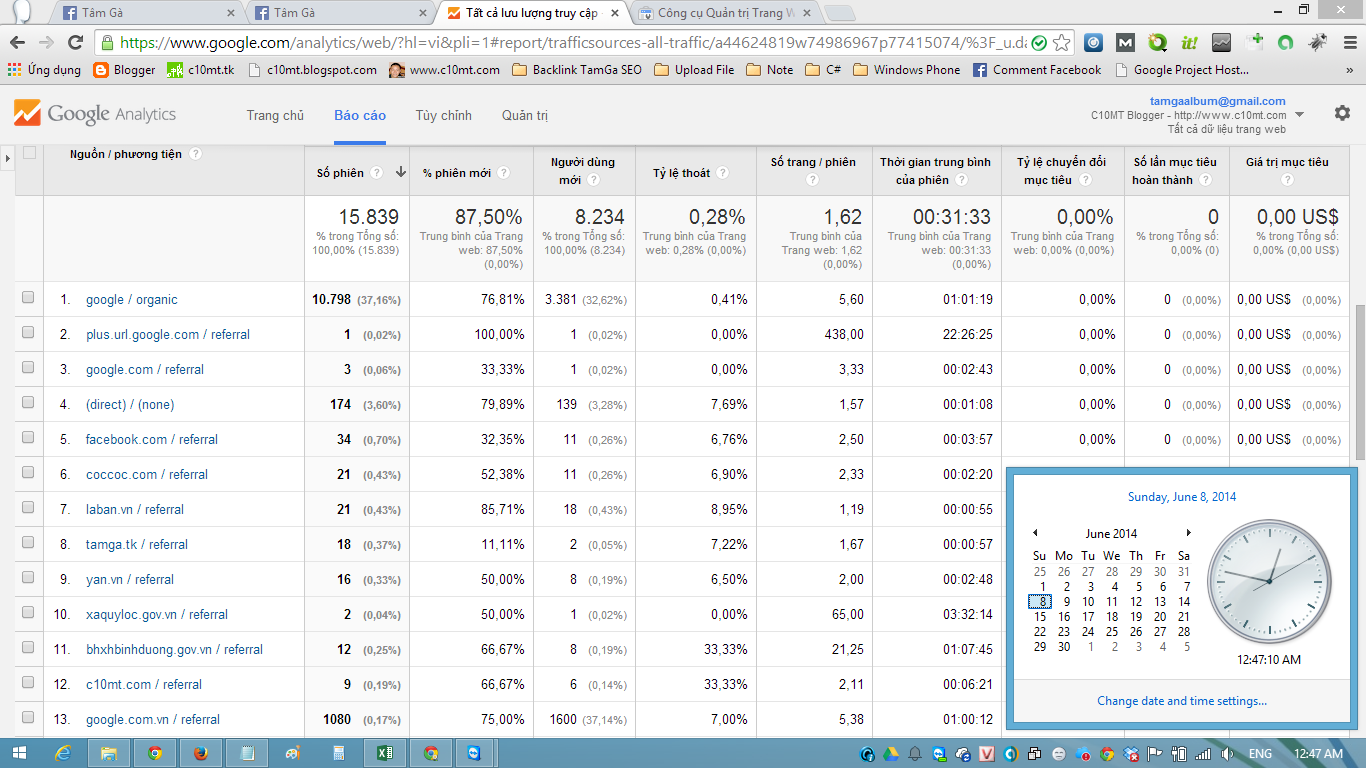
Task: Click the Google Drive tray icon
Action: [891, 754]
